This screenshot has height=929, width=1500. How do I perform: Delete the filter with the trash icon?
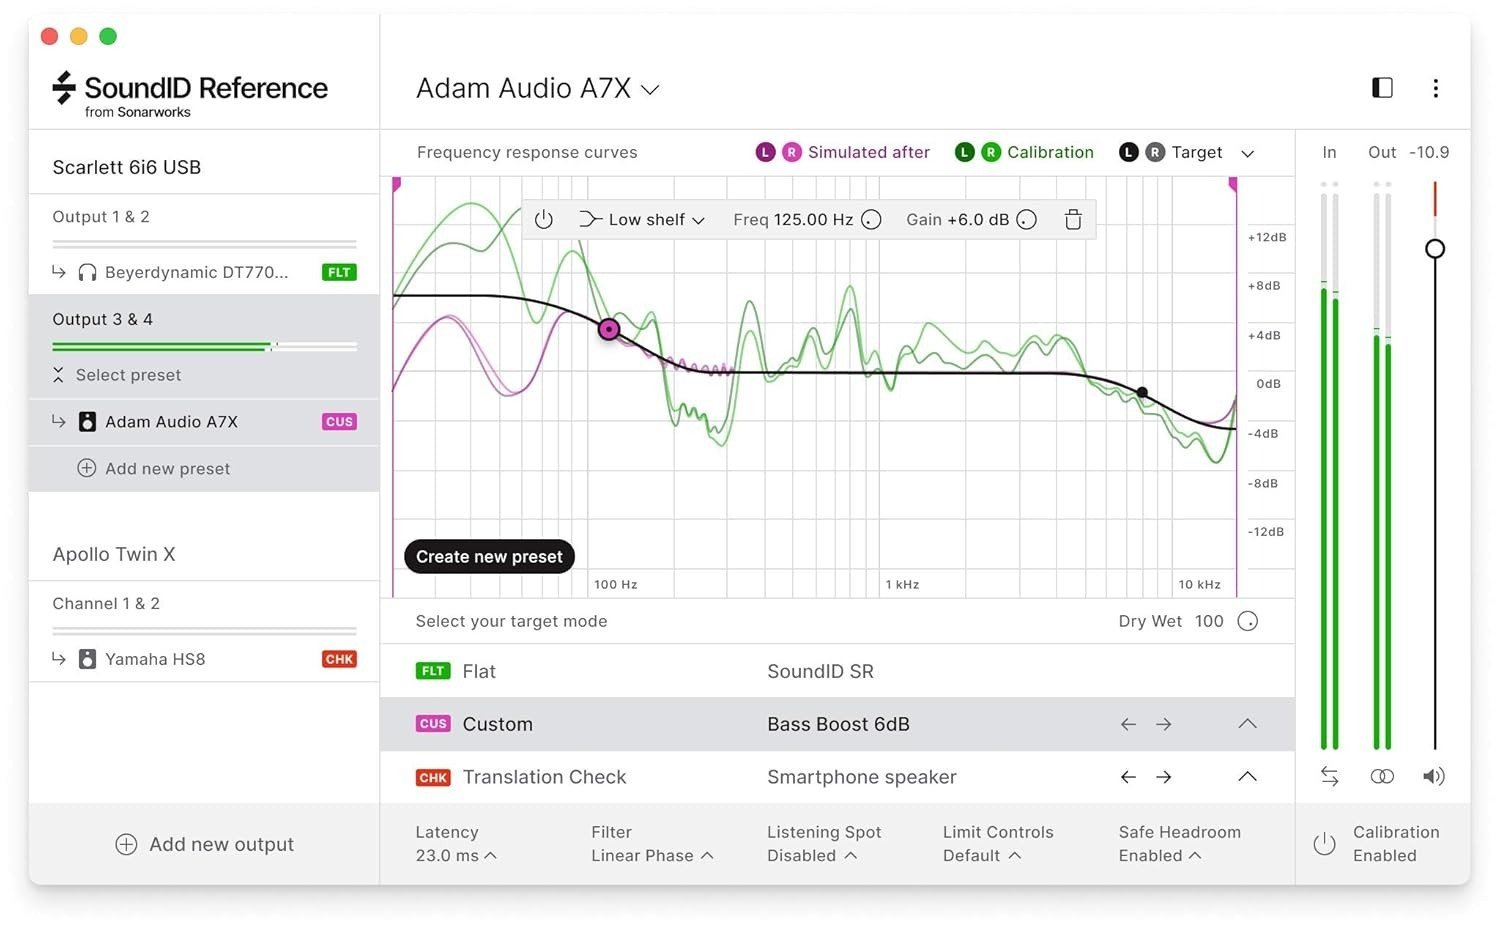click(1073, 220)
